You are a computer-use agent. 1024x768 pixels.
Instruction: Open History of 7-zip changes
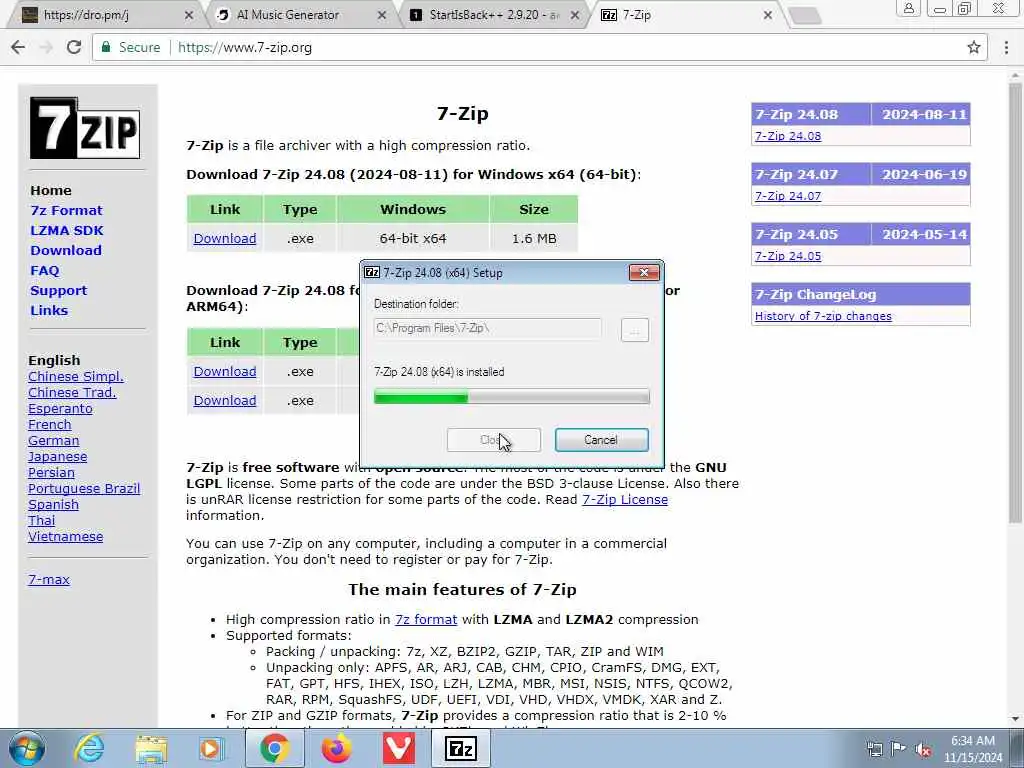[823, 316]
